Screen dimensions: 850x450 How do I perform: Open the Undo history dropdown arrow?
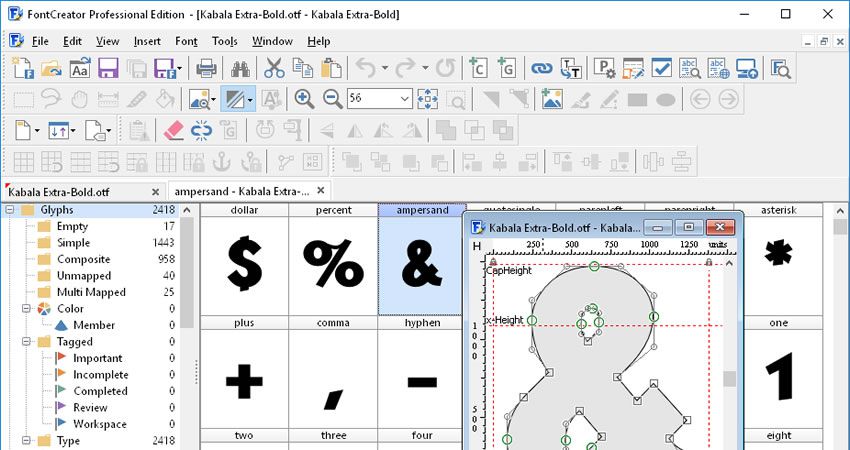click(385, 68)
